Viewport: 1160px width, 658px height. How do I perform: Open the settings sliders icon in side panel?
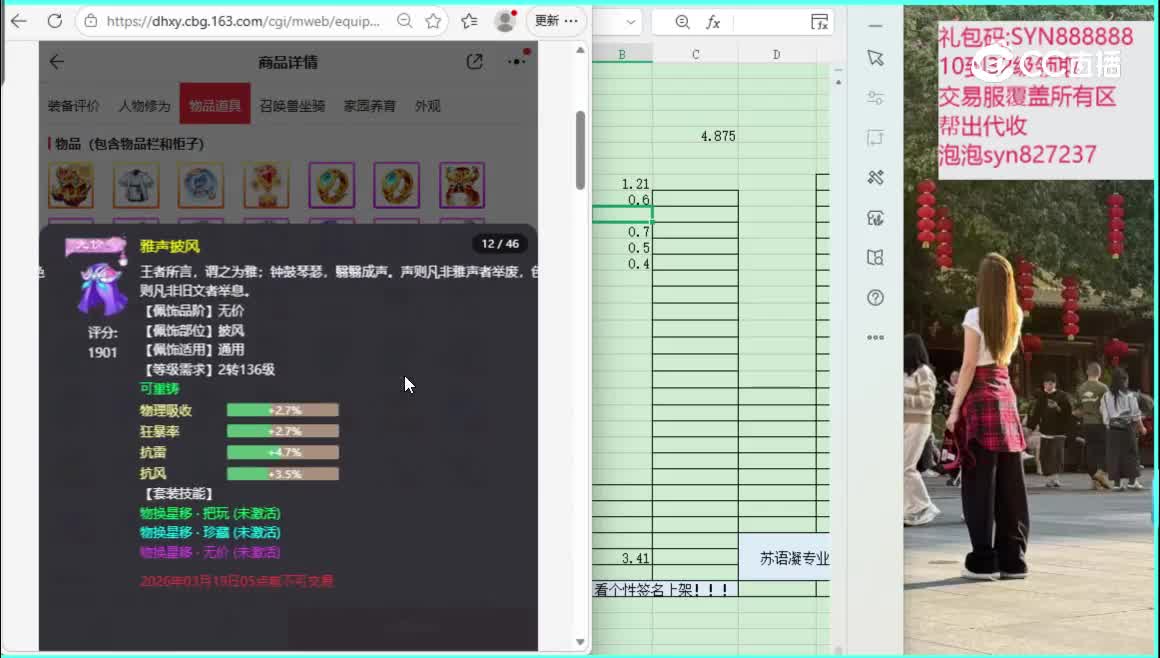click(875, 98)
